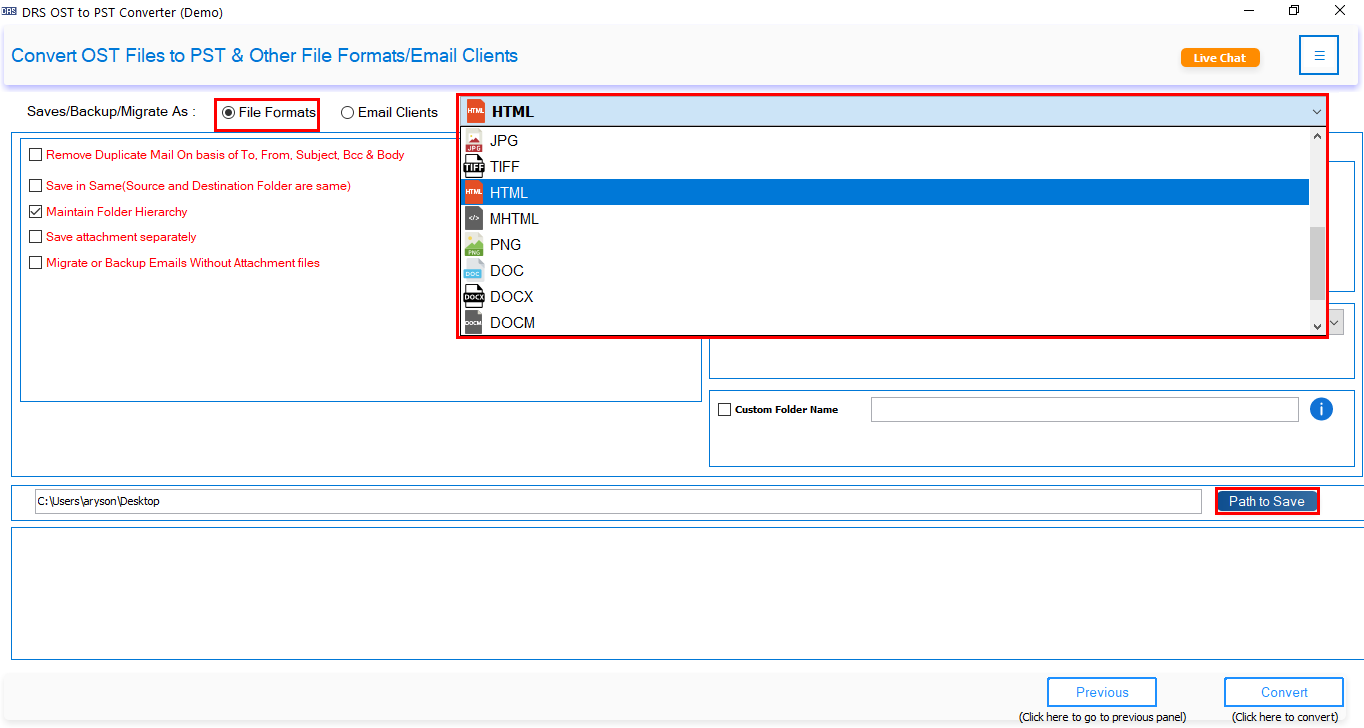Viewport: 1364px width, 728px height.
Task: Choose DOC from the format list
Action: (x=885, y=271)
